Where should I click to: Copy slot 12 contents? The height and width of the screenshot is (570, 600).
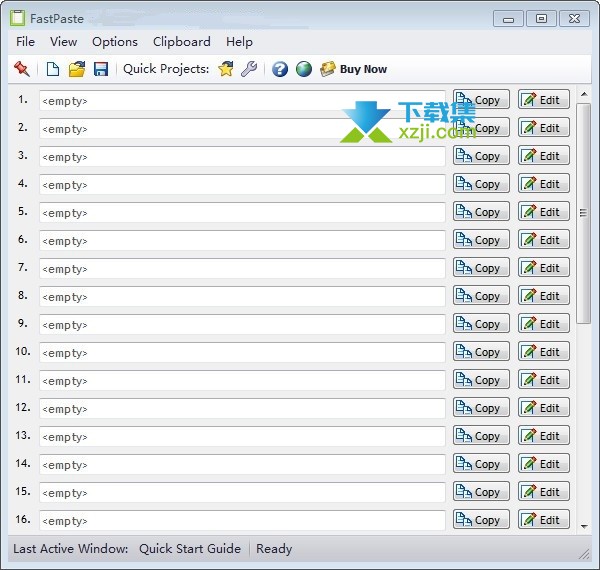(481, 407)
